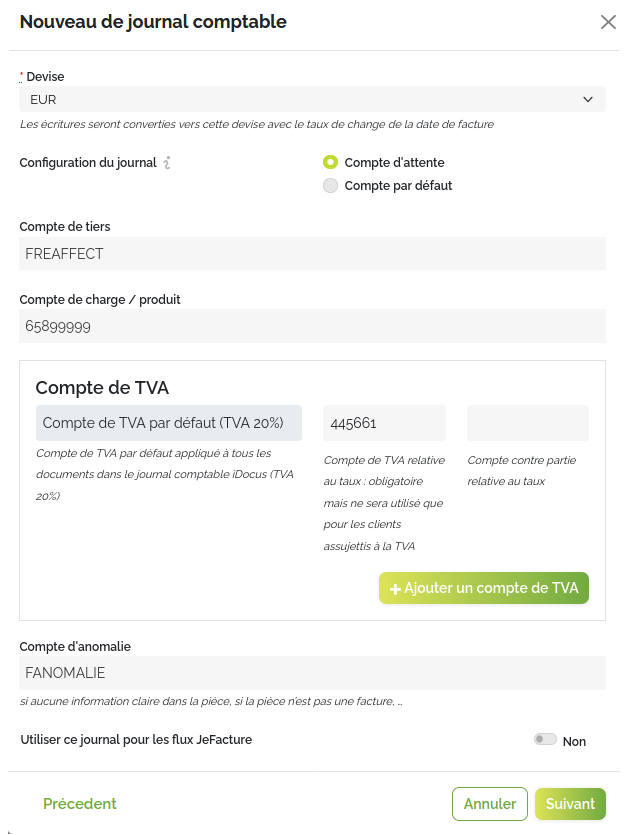Viewport: 626px width, 835px height.
Task: Open the Devise EUR dropdown
Action: (x=312, y=99)
